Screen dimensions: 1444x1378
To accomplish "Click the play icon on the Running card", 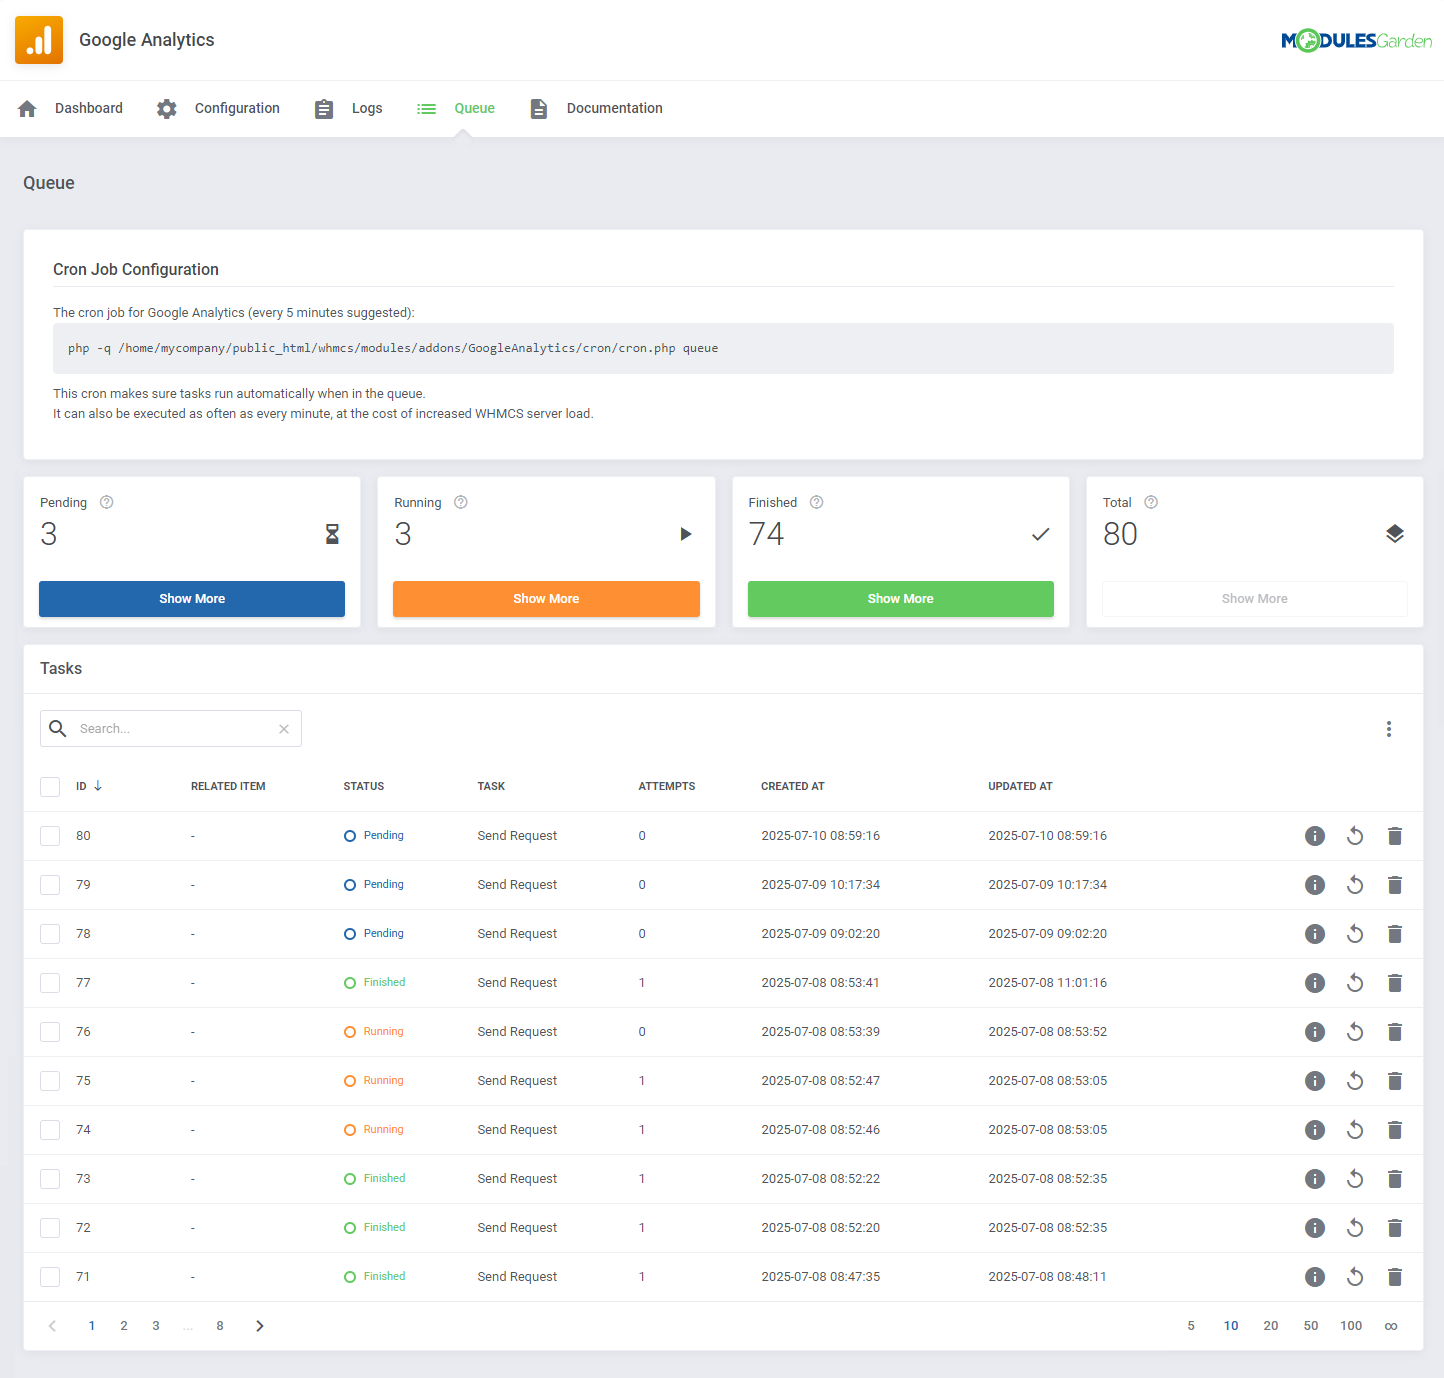I will click(x=686, y=534).
